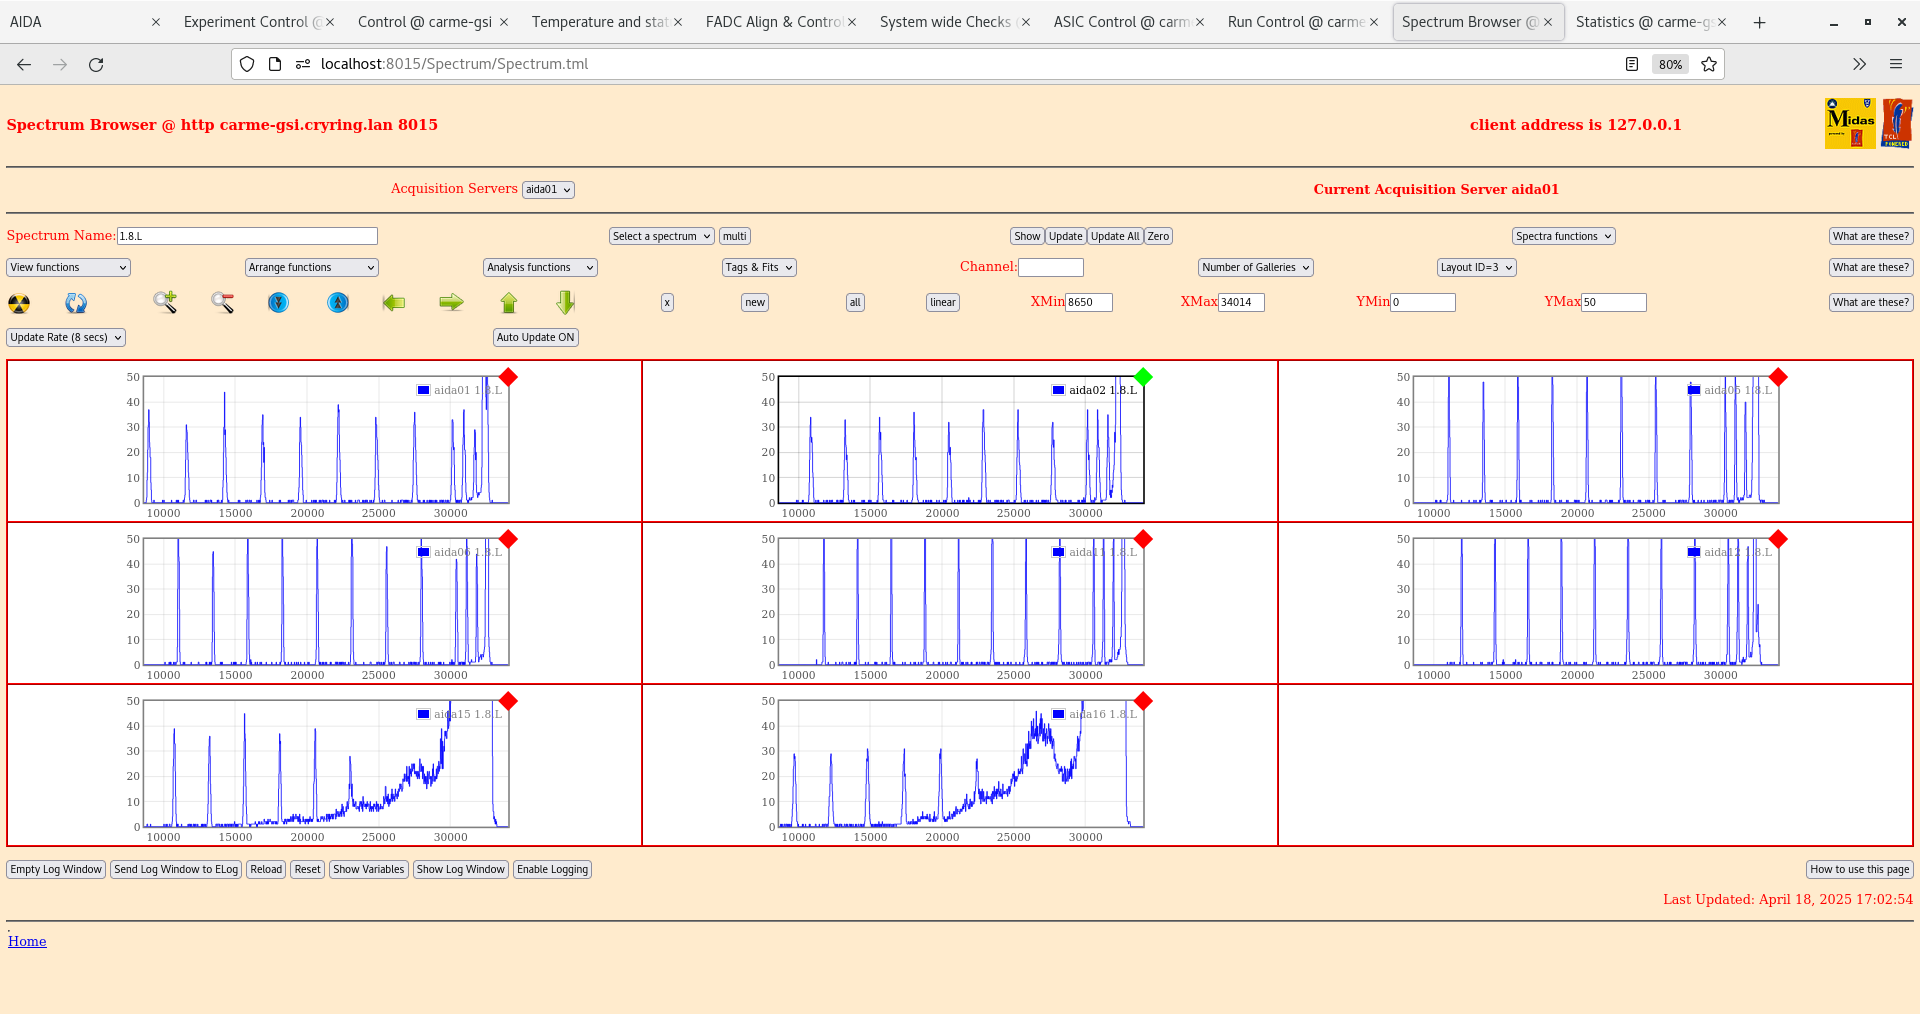Click Send Log Window to ELog

coord(176,869)
